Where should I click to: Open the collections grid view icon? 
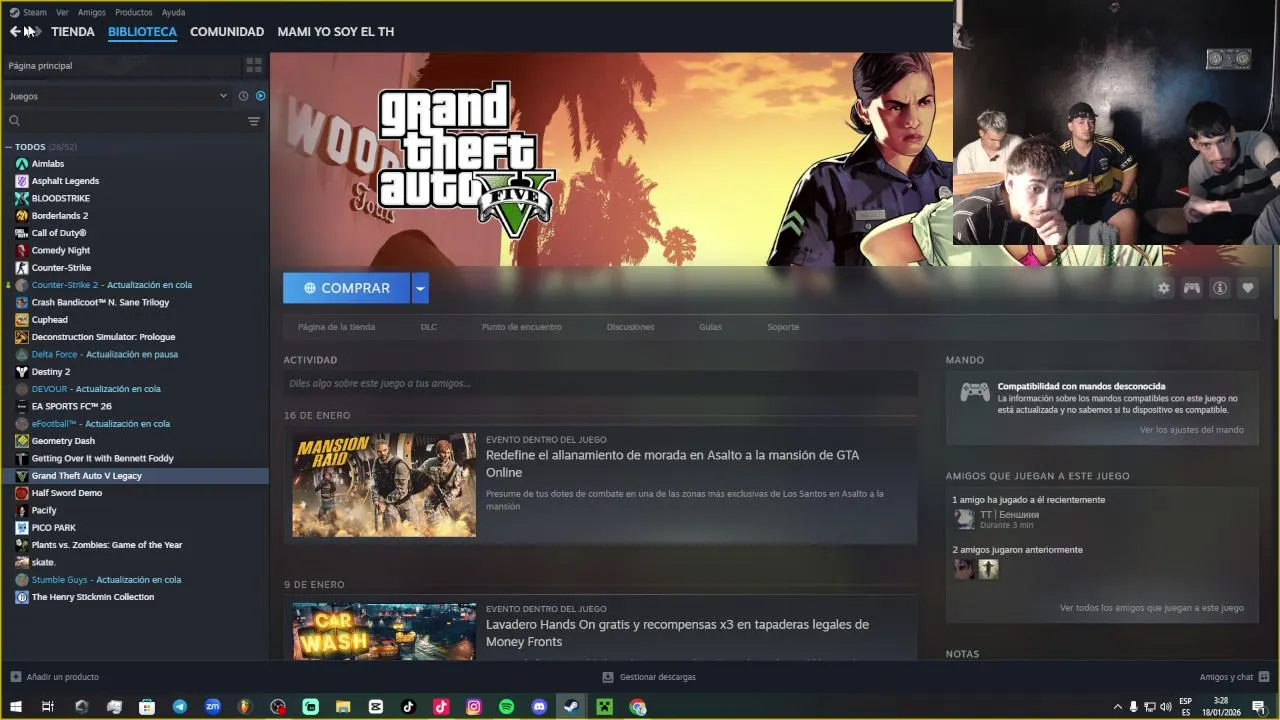tap(254, 65)
